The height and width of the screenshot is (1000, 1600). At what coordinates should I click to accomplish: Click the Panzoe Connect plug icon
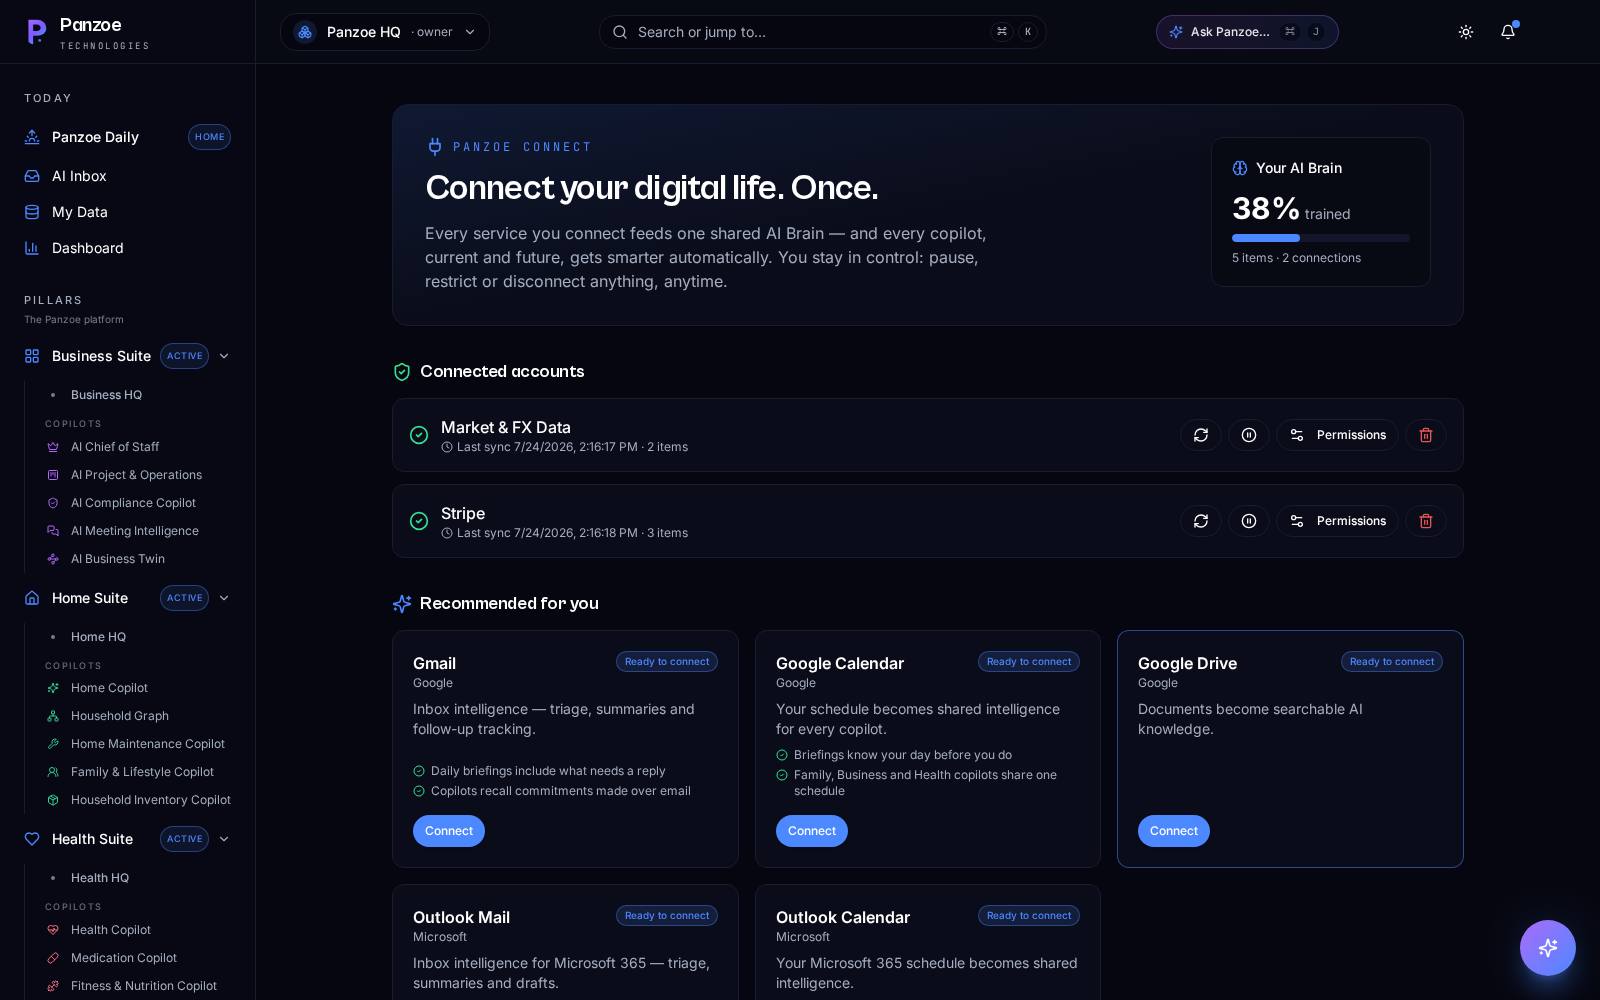[435, 147]
